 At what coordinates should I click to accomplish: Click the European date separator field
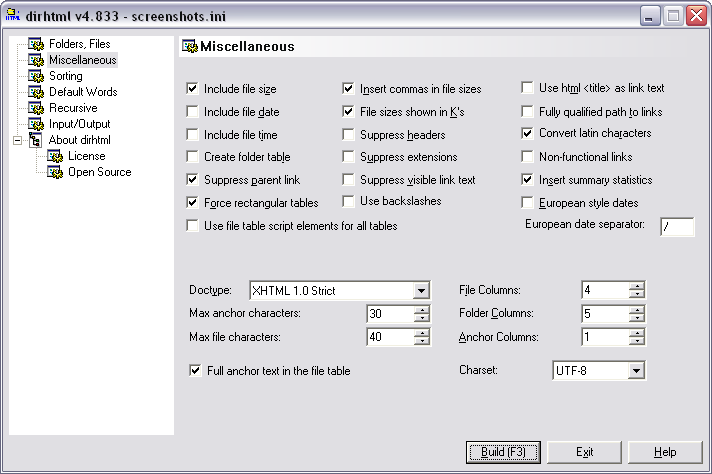pyautogui.click(x=677, y=227)
